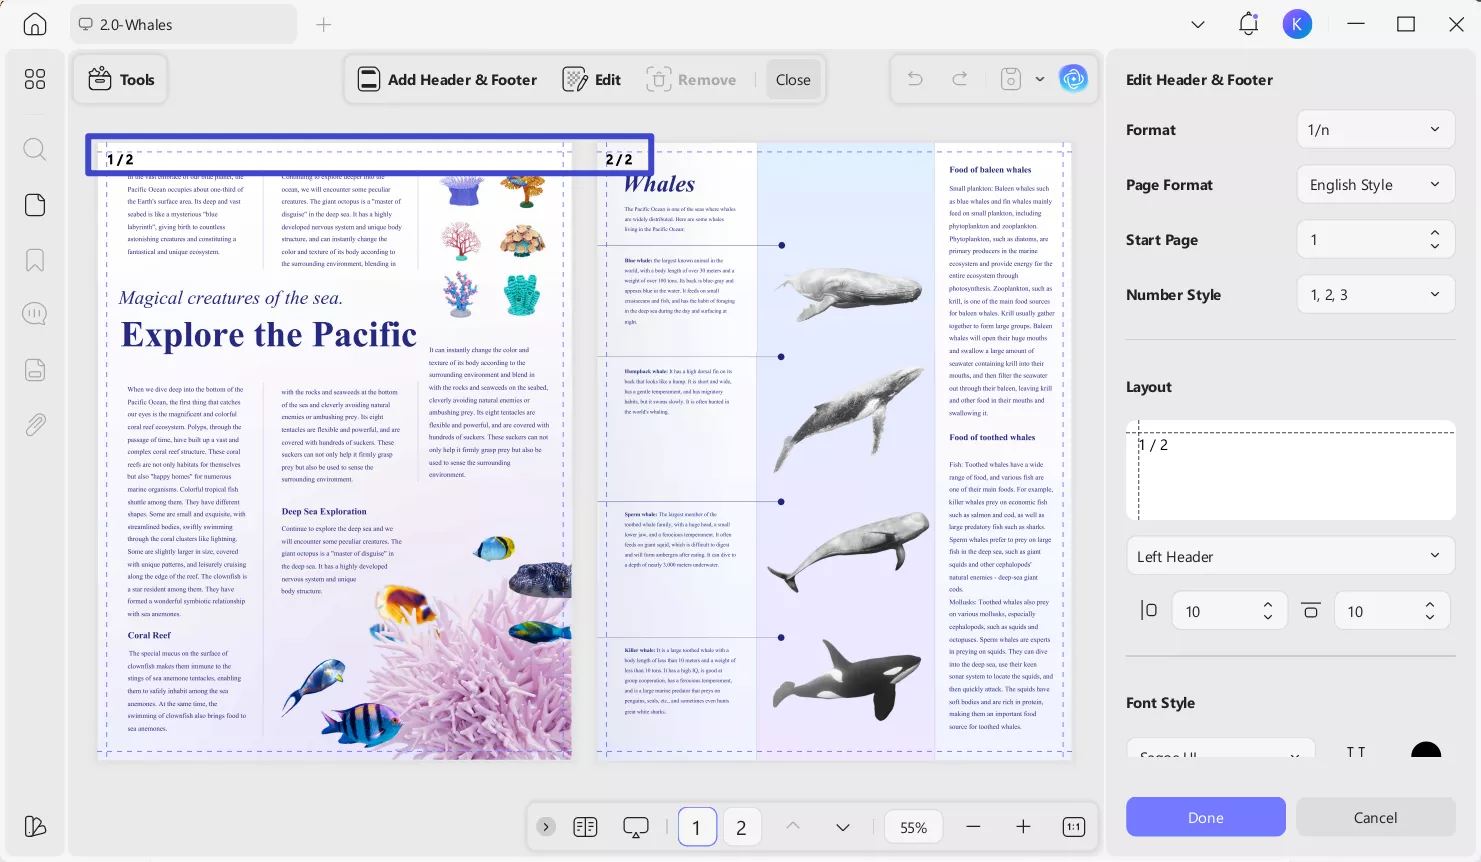
Task: Open the font color black swatch
Action: coord(1426,751)
